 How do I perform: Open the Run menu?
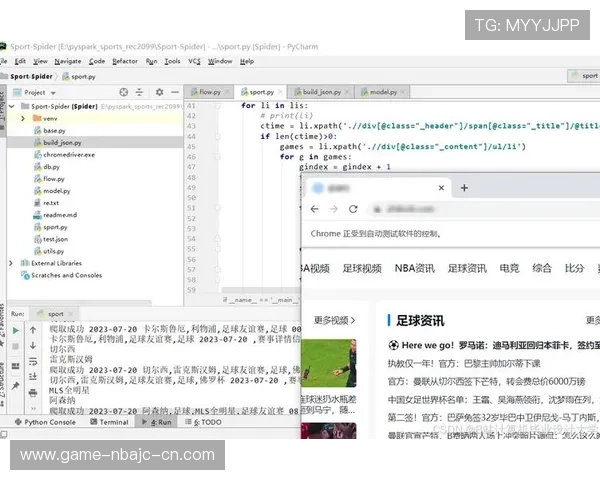coord(151,61)
